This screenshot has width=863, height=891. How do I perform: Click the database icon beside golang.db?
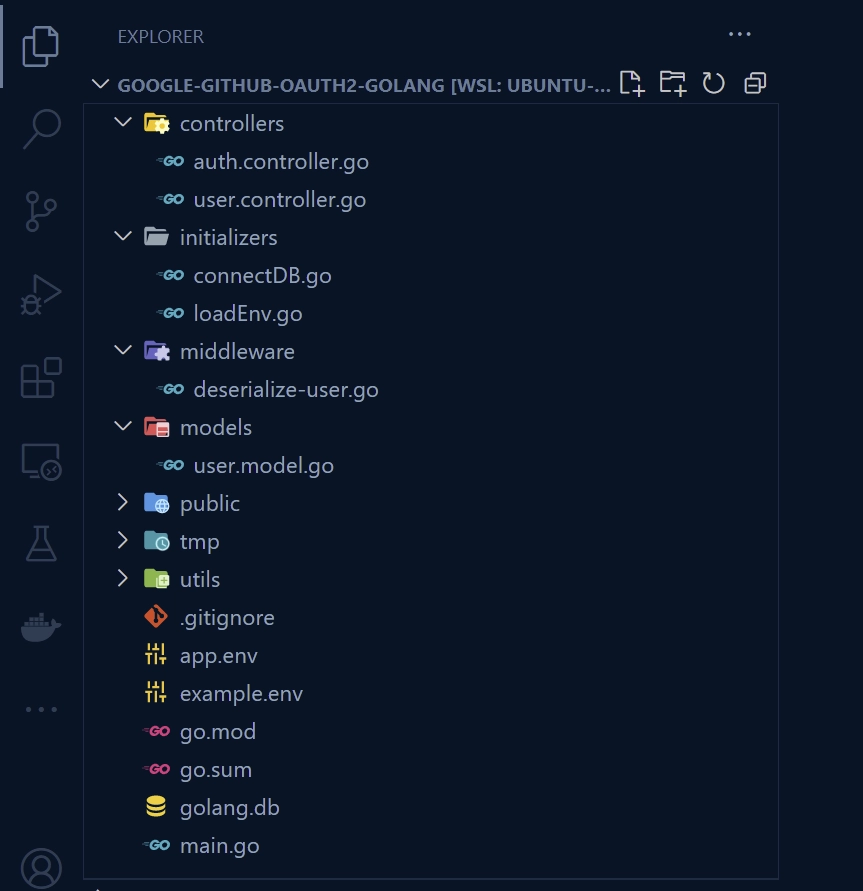coord(156,807)
